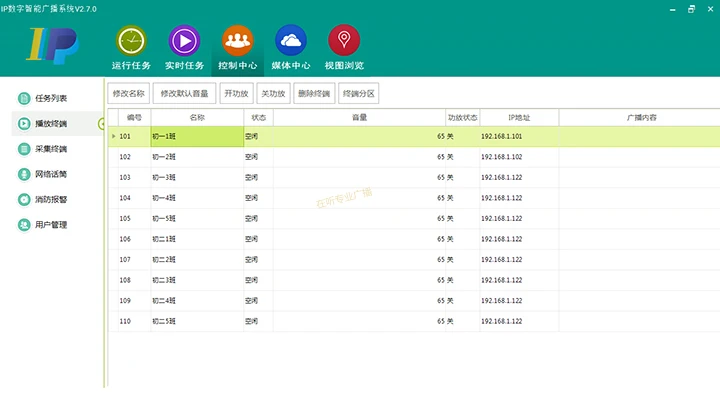720x393 pixels.
Task: Collapse the sidebar using the edge handle
Action: pos(101,124)
